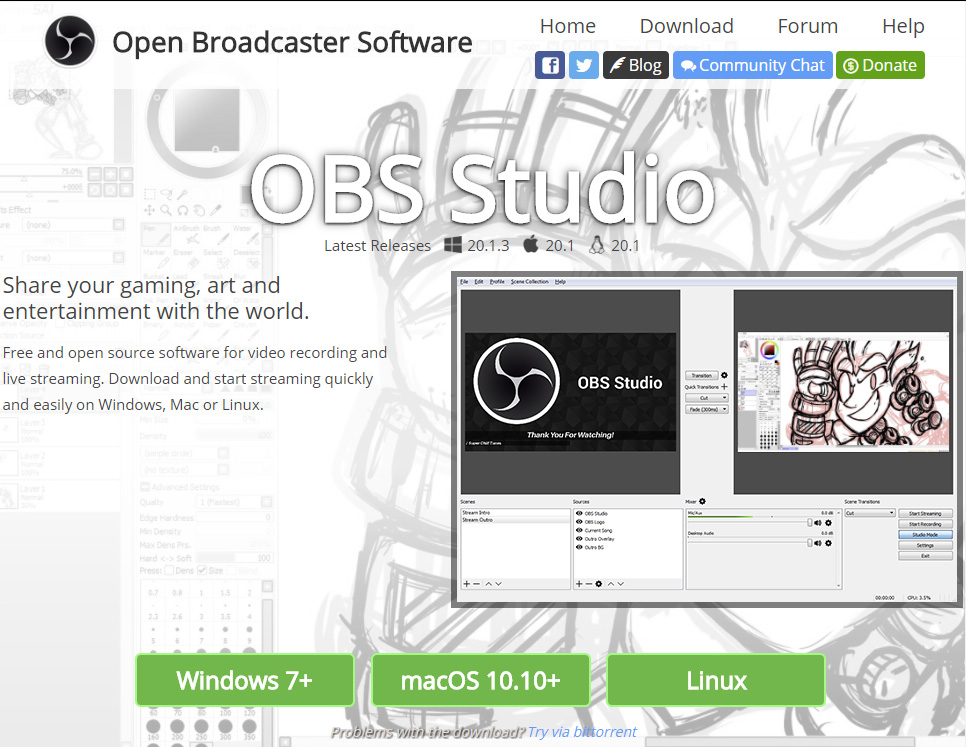Go to the Home page
The image size is (966, 747).
coord(567,26)
